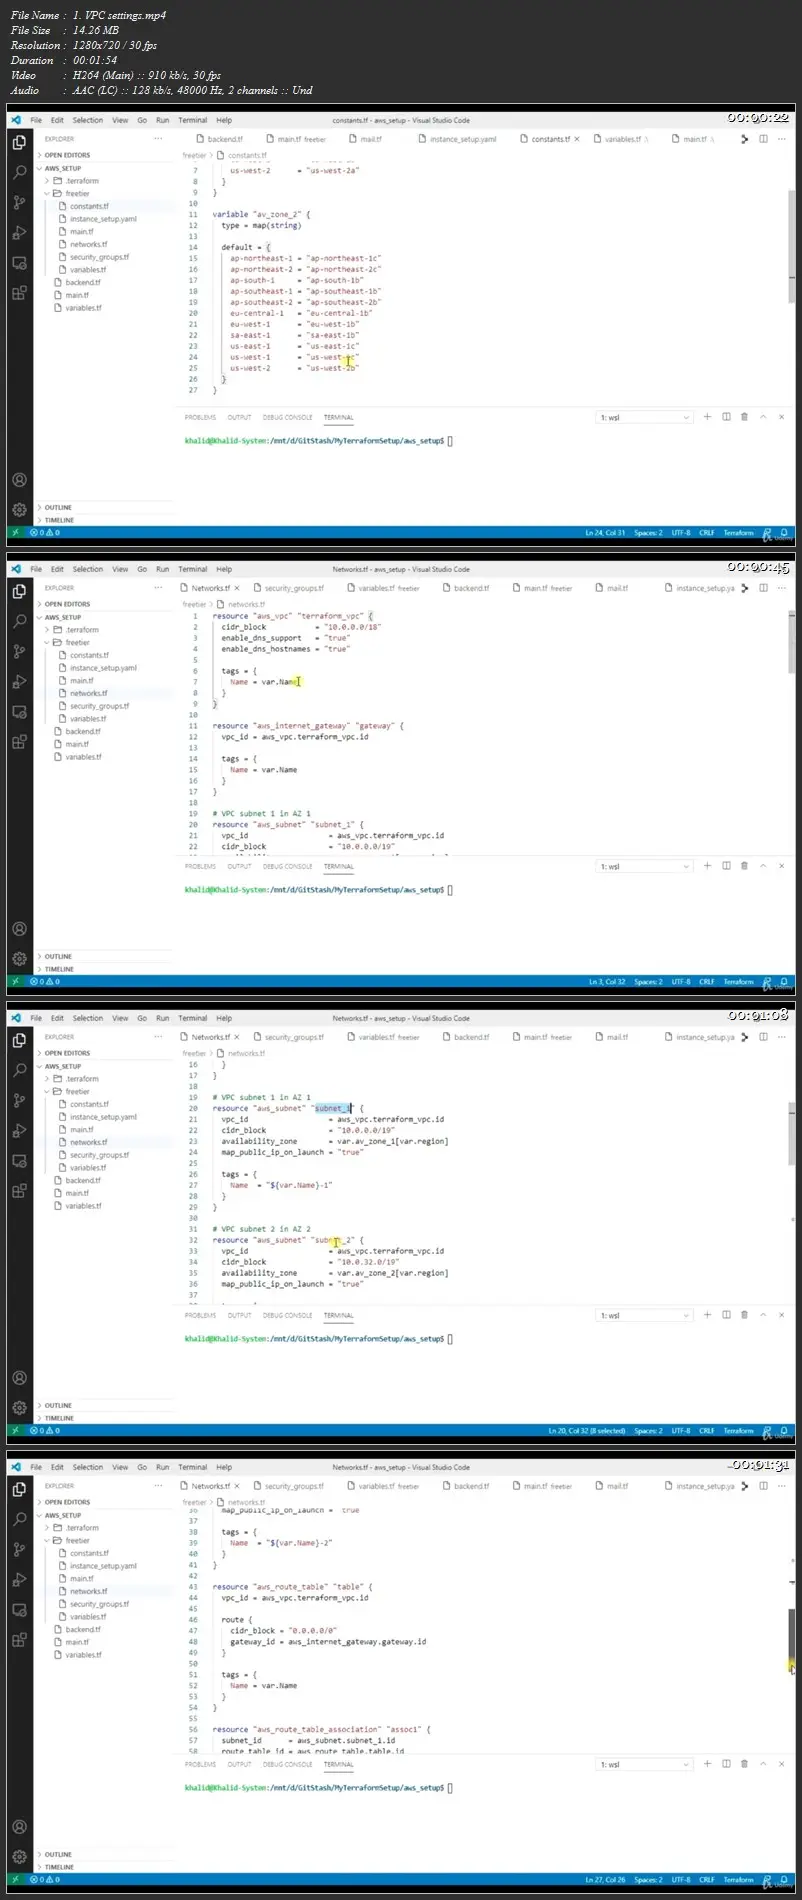Add new terminal in the 00:00:22 frame
802x1900 pixels.
(x=707, y=417)
